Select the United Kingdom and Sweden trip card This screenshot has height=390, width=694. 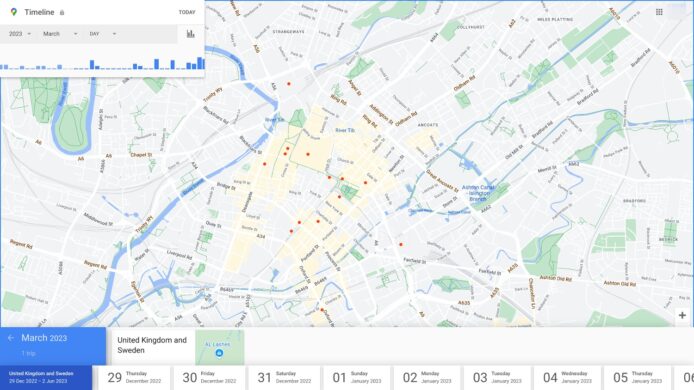[x=178, y=348]
